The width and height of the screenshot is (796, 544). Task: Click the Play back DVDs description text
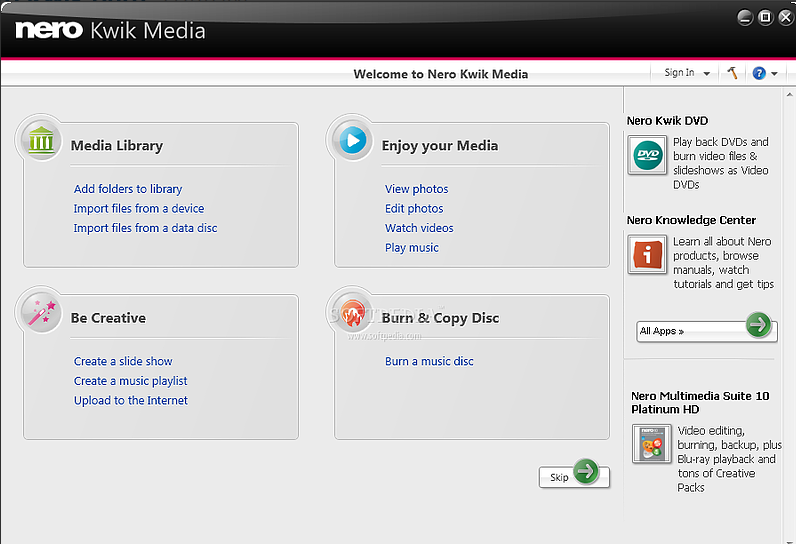coord(721,163)
